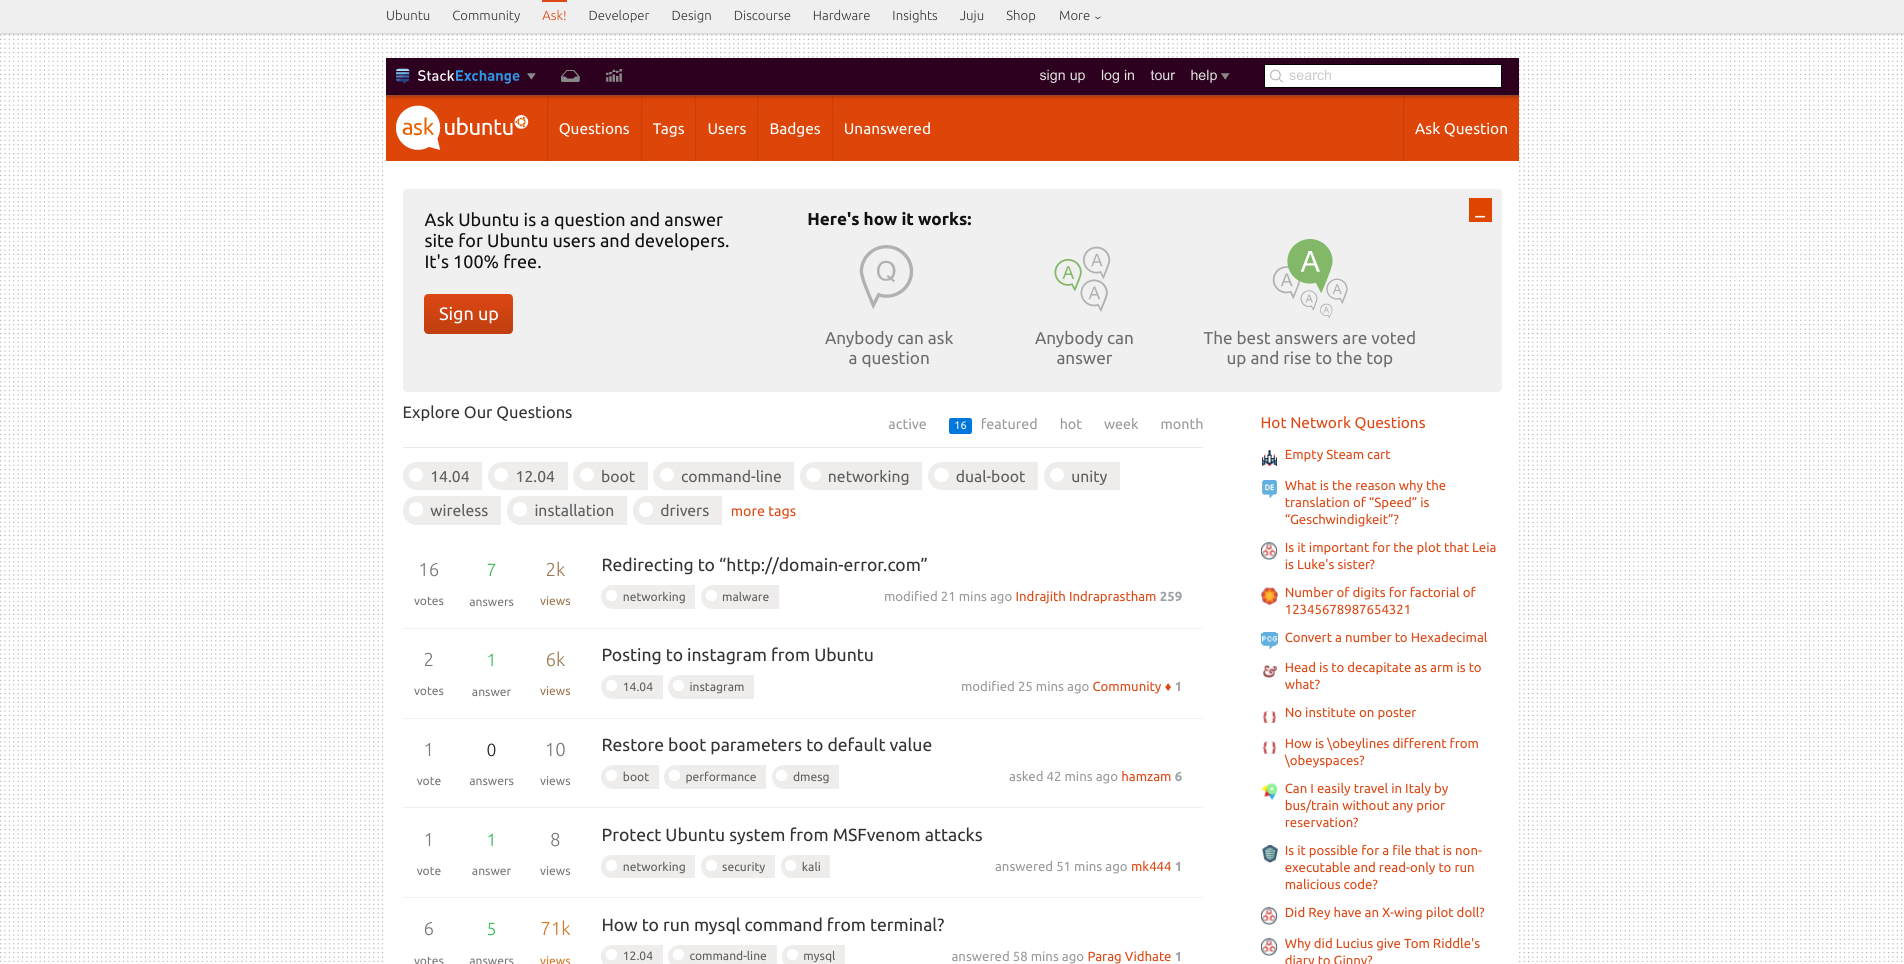The width and height of the screenshot is (1904, 964).
Task: Select the dual-boot tag
Action: pos(983,477)
